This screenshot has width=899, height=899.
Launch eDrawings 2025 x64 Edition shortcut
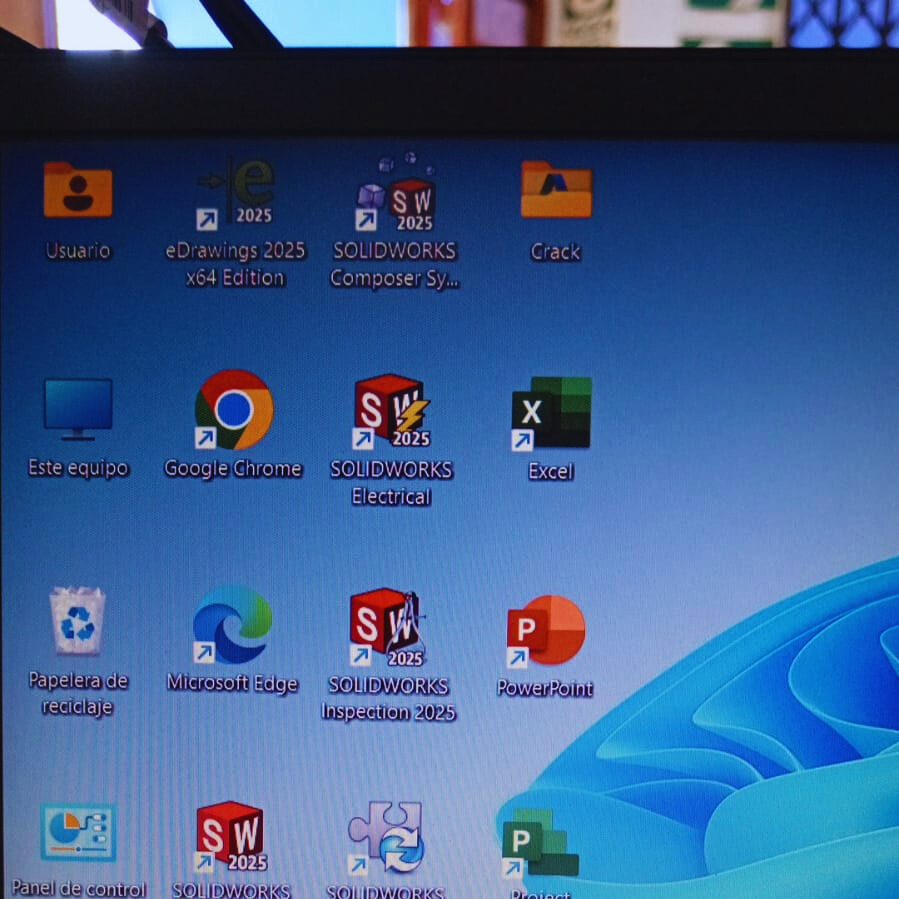click(x=236, y=194)
